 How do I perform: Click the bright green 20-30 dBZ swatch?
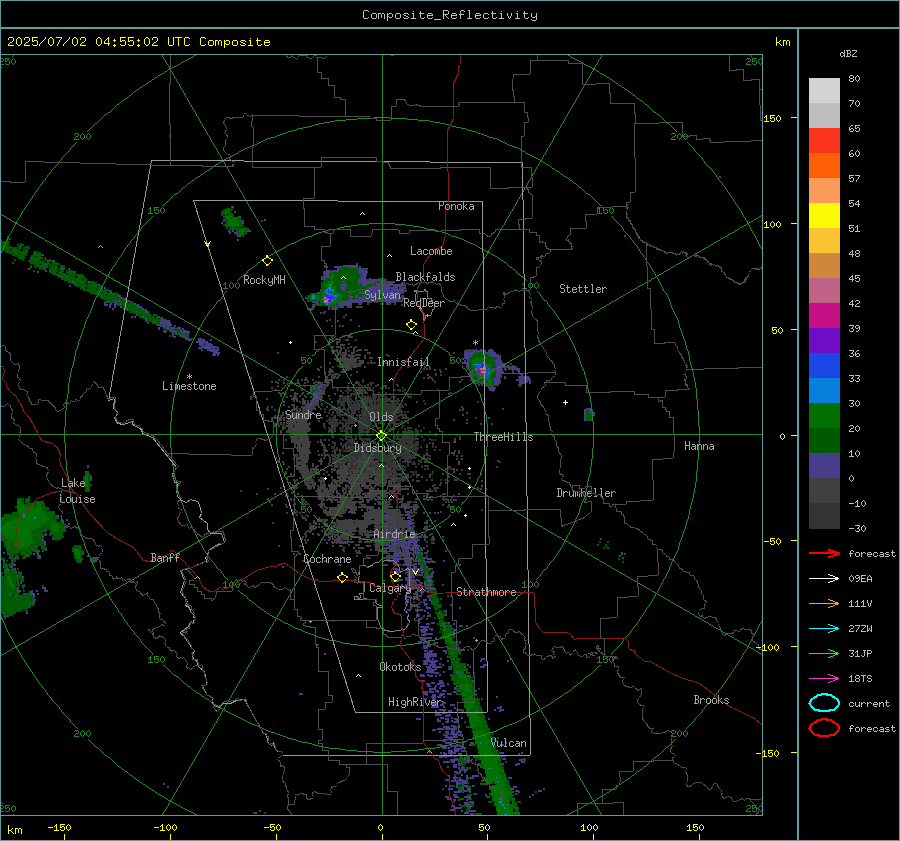[824, 416]
